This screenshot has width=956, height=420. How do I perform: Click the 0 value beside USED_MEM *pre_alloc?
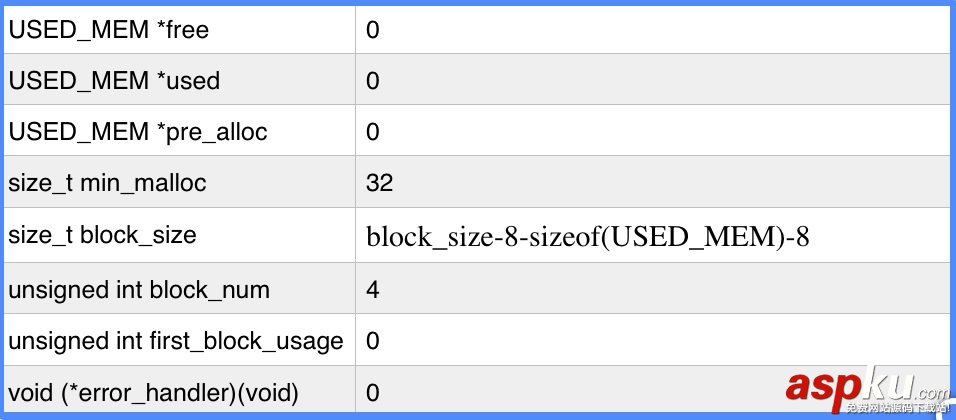coord(373,132)
